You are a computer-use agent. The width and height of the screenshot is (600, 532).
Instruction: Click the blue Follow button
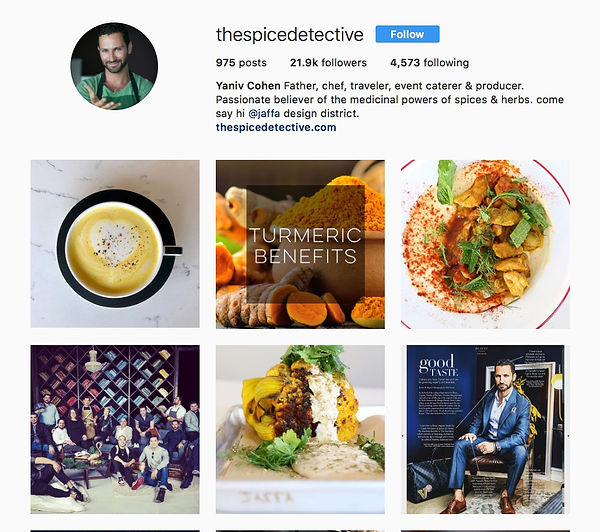pyautogui.click(x=407, y=34)
